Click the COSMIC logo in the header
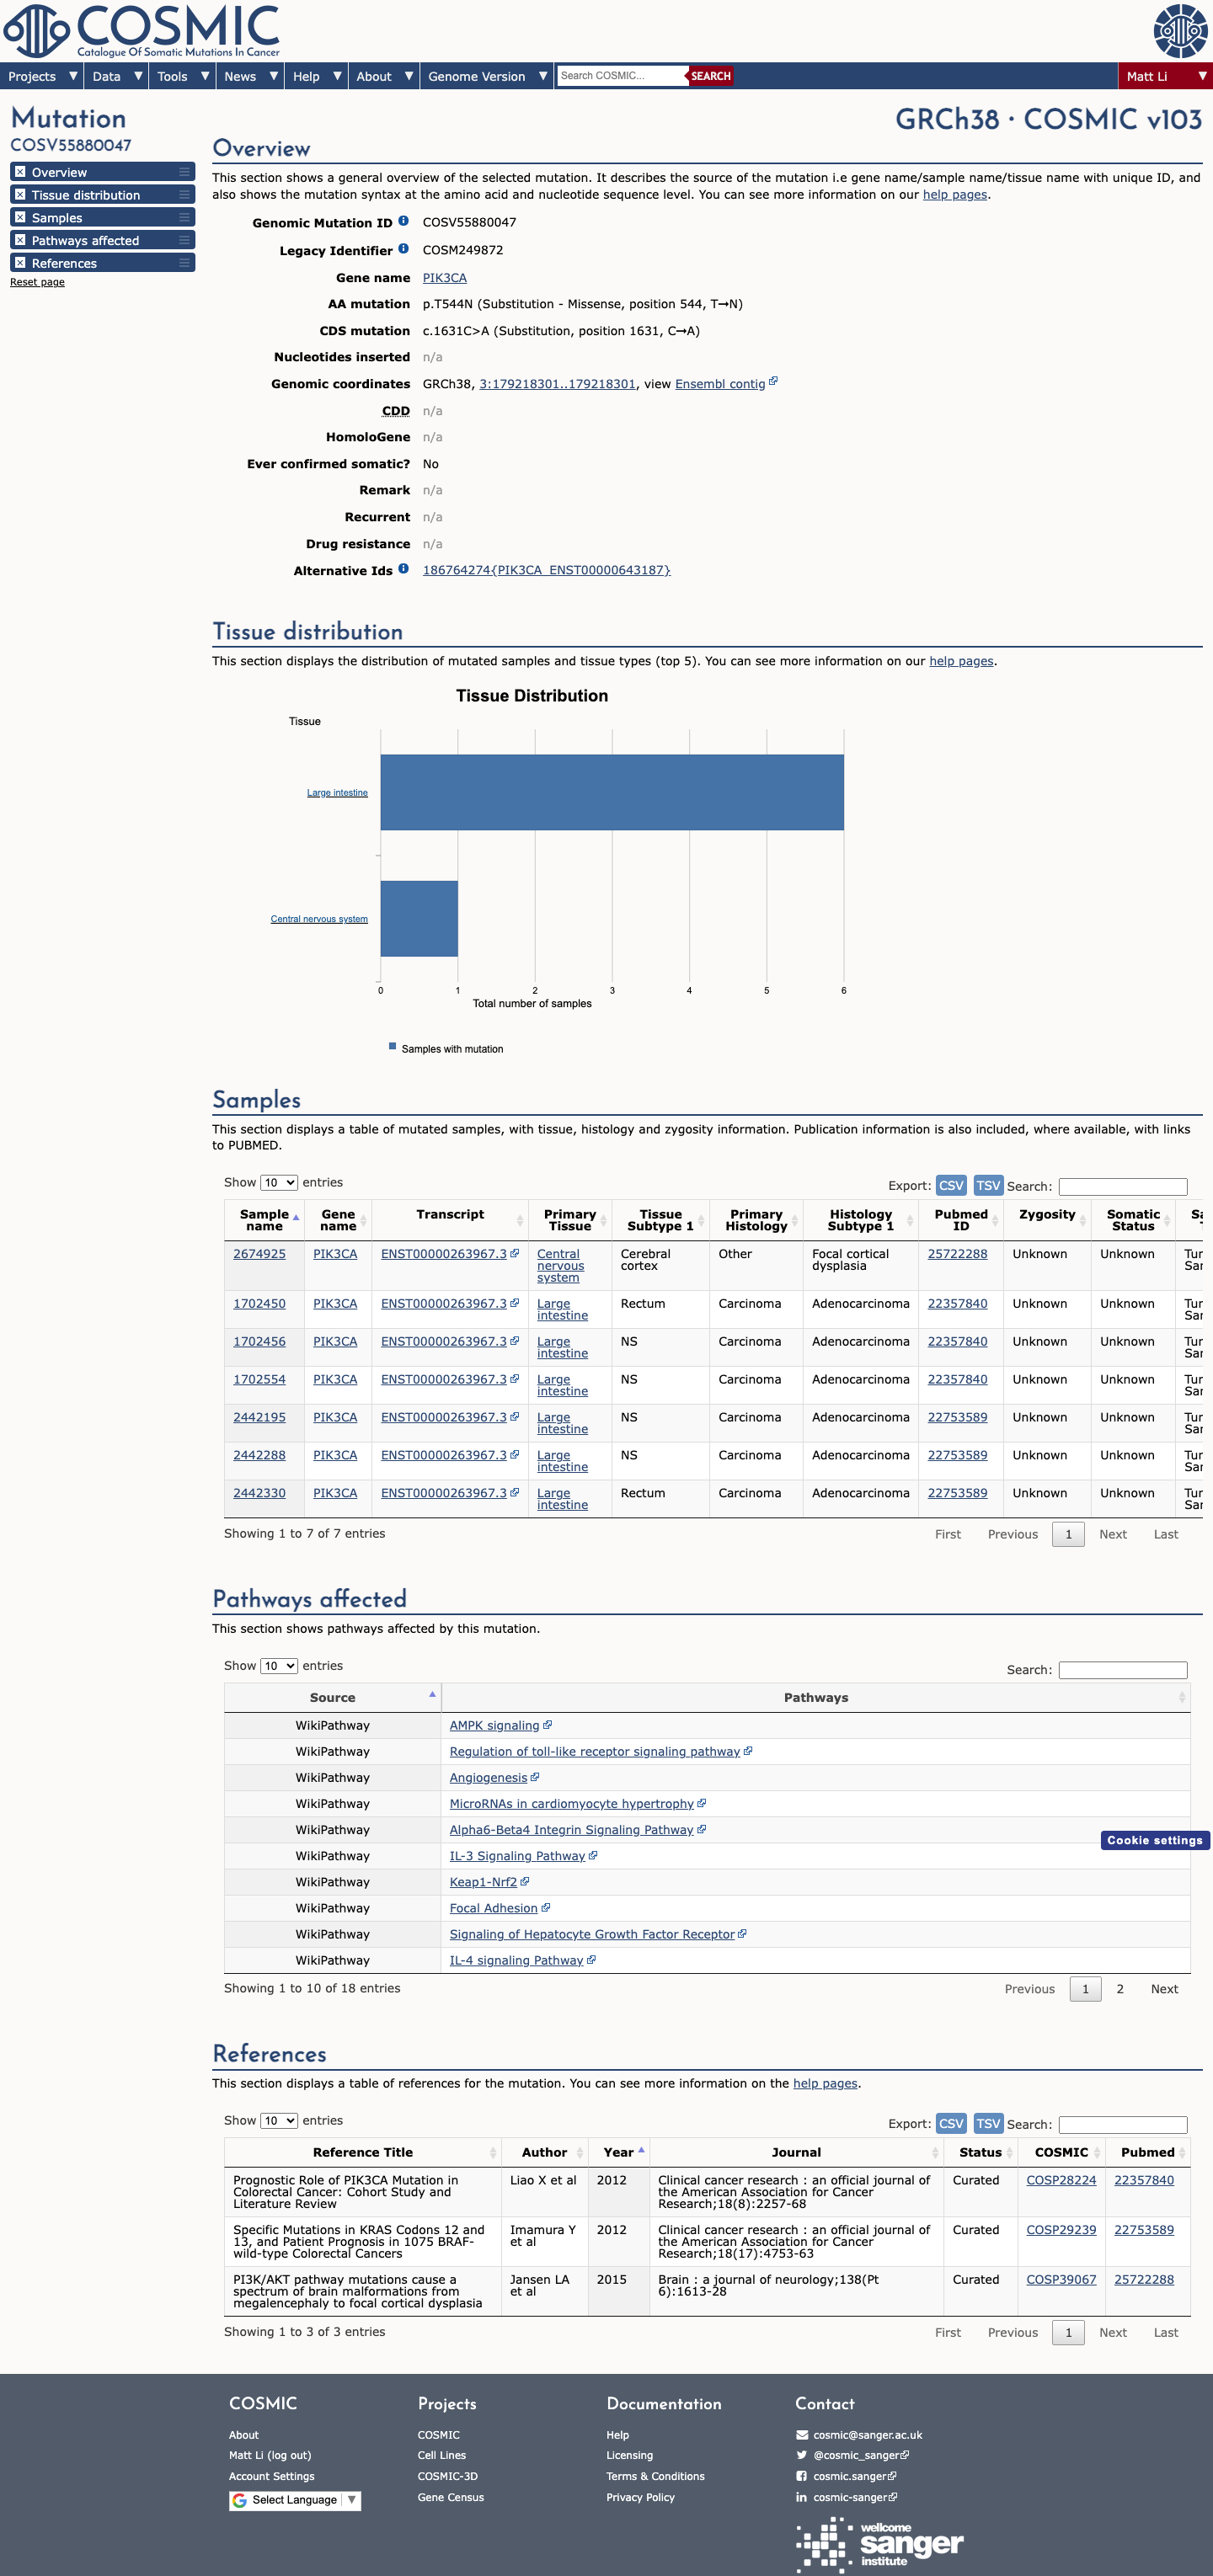This screenshot has width=1213, height=2576. pos(142,31)
